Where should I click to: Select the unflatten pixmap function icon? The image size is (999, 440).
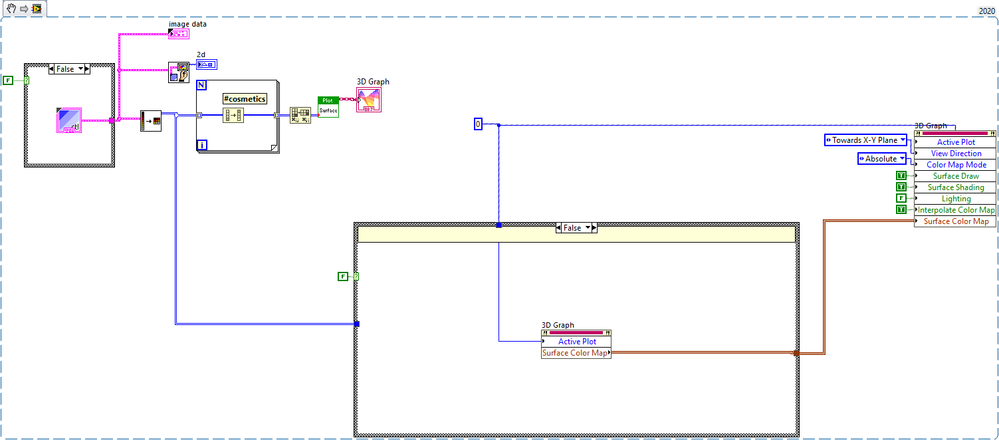(x=151, y=120)
